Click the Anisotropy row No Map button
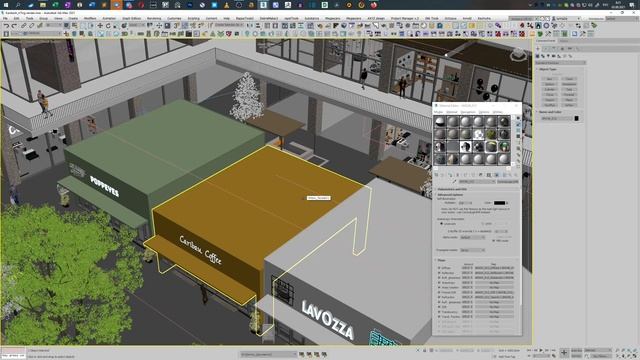 494,282
